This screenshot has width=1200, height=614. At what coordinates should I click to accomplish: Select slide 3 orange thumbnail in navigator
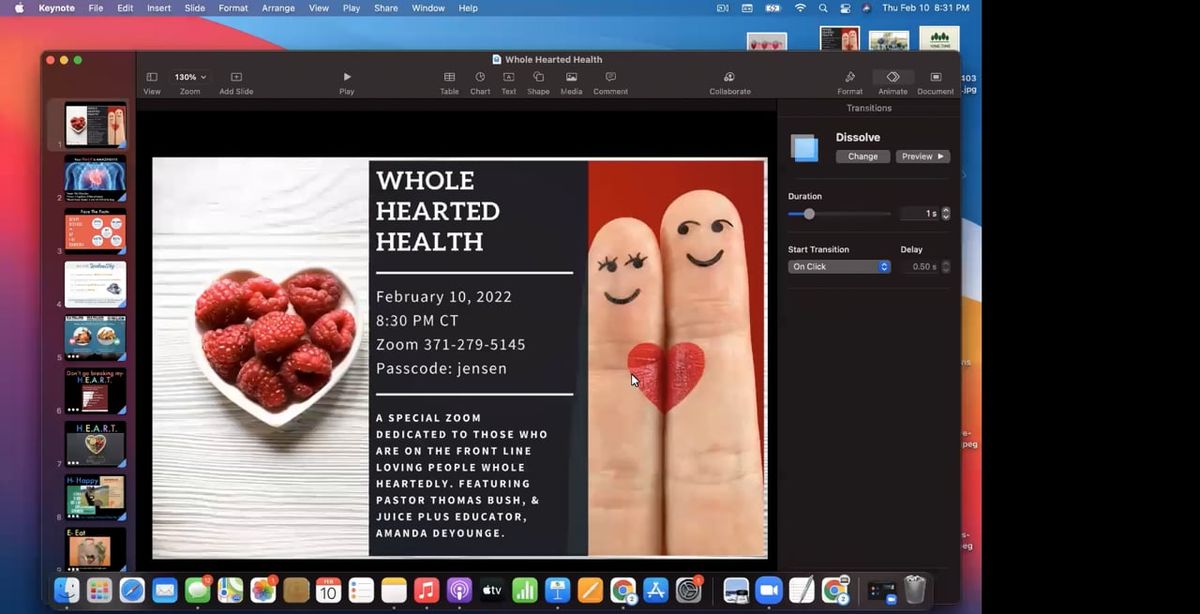point(95,231)
